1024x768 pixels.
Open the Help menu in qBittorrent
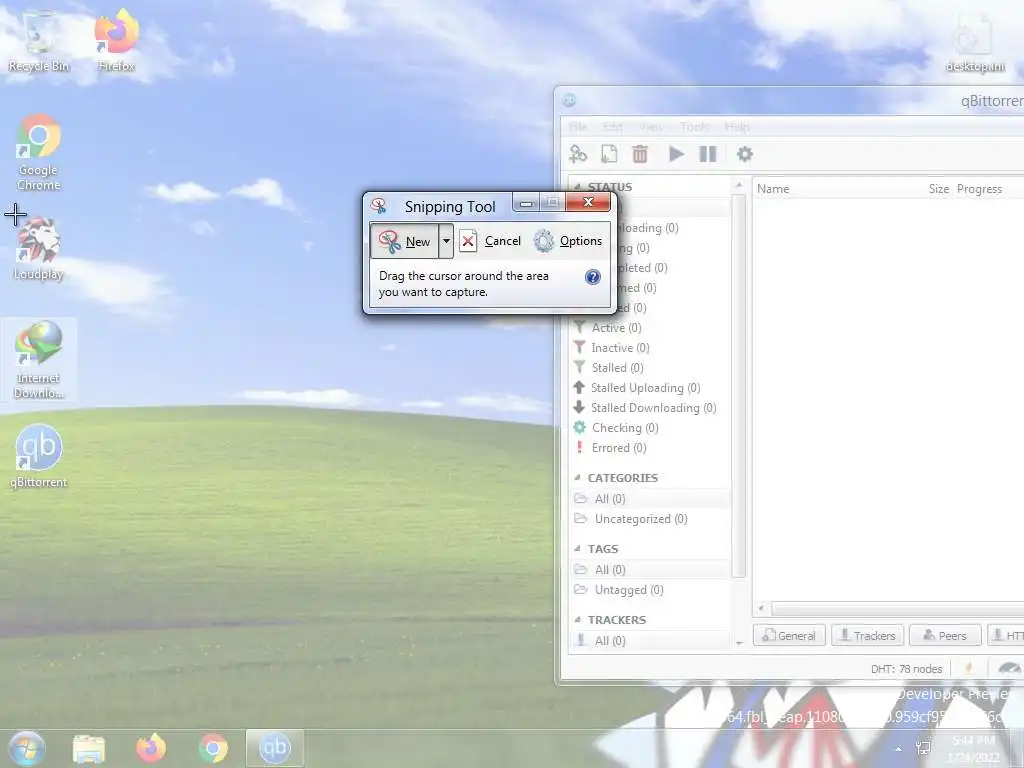(x=737, y=126)
